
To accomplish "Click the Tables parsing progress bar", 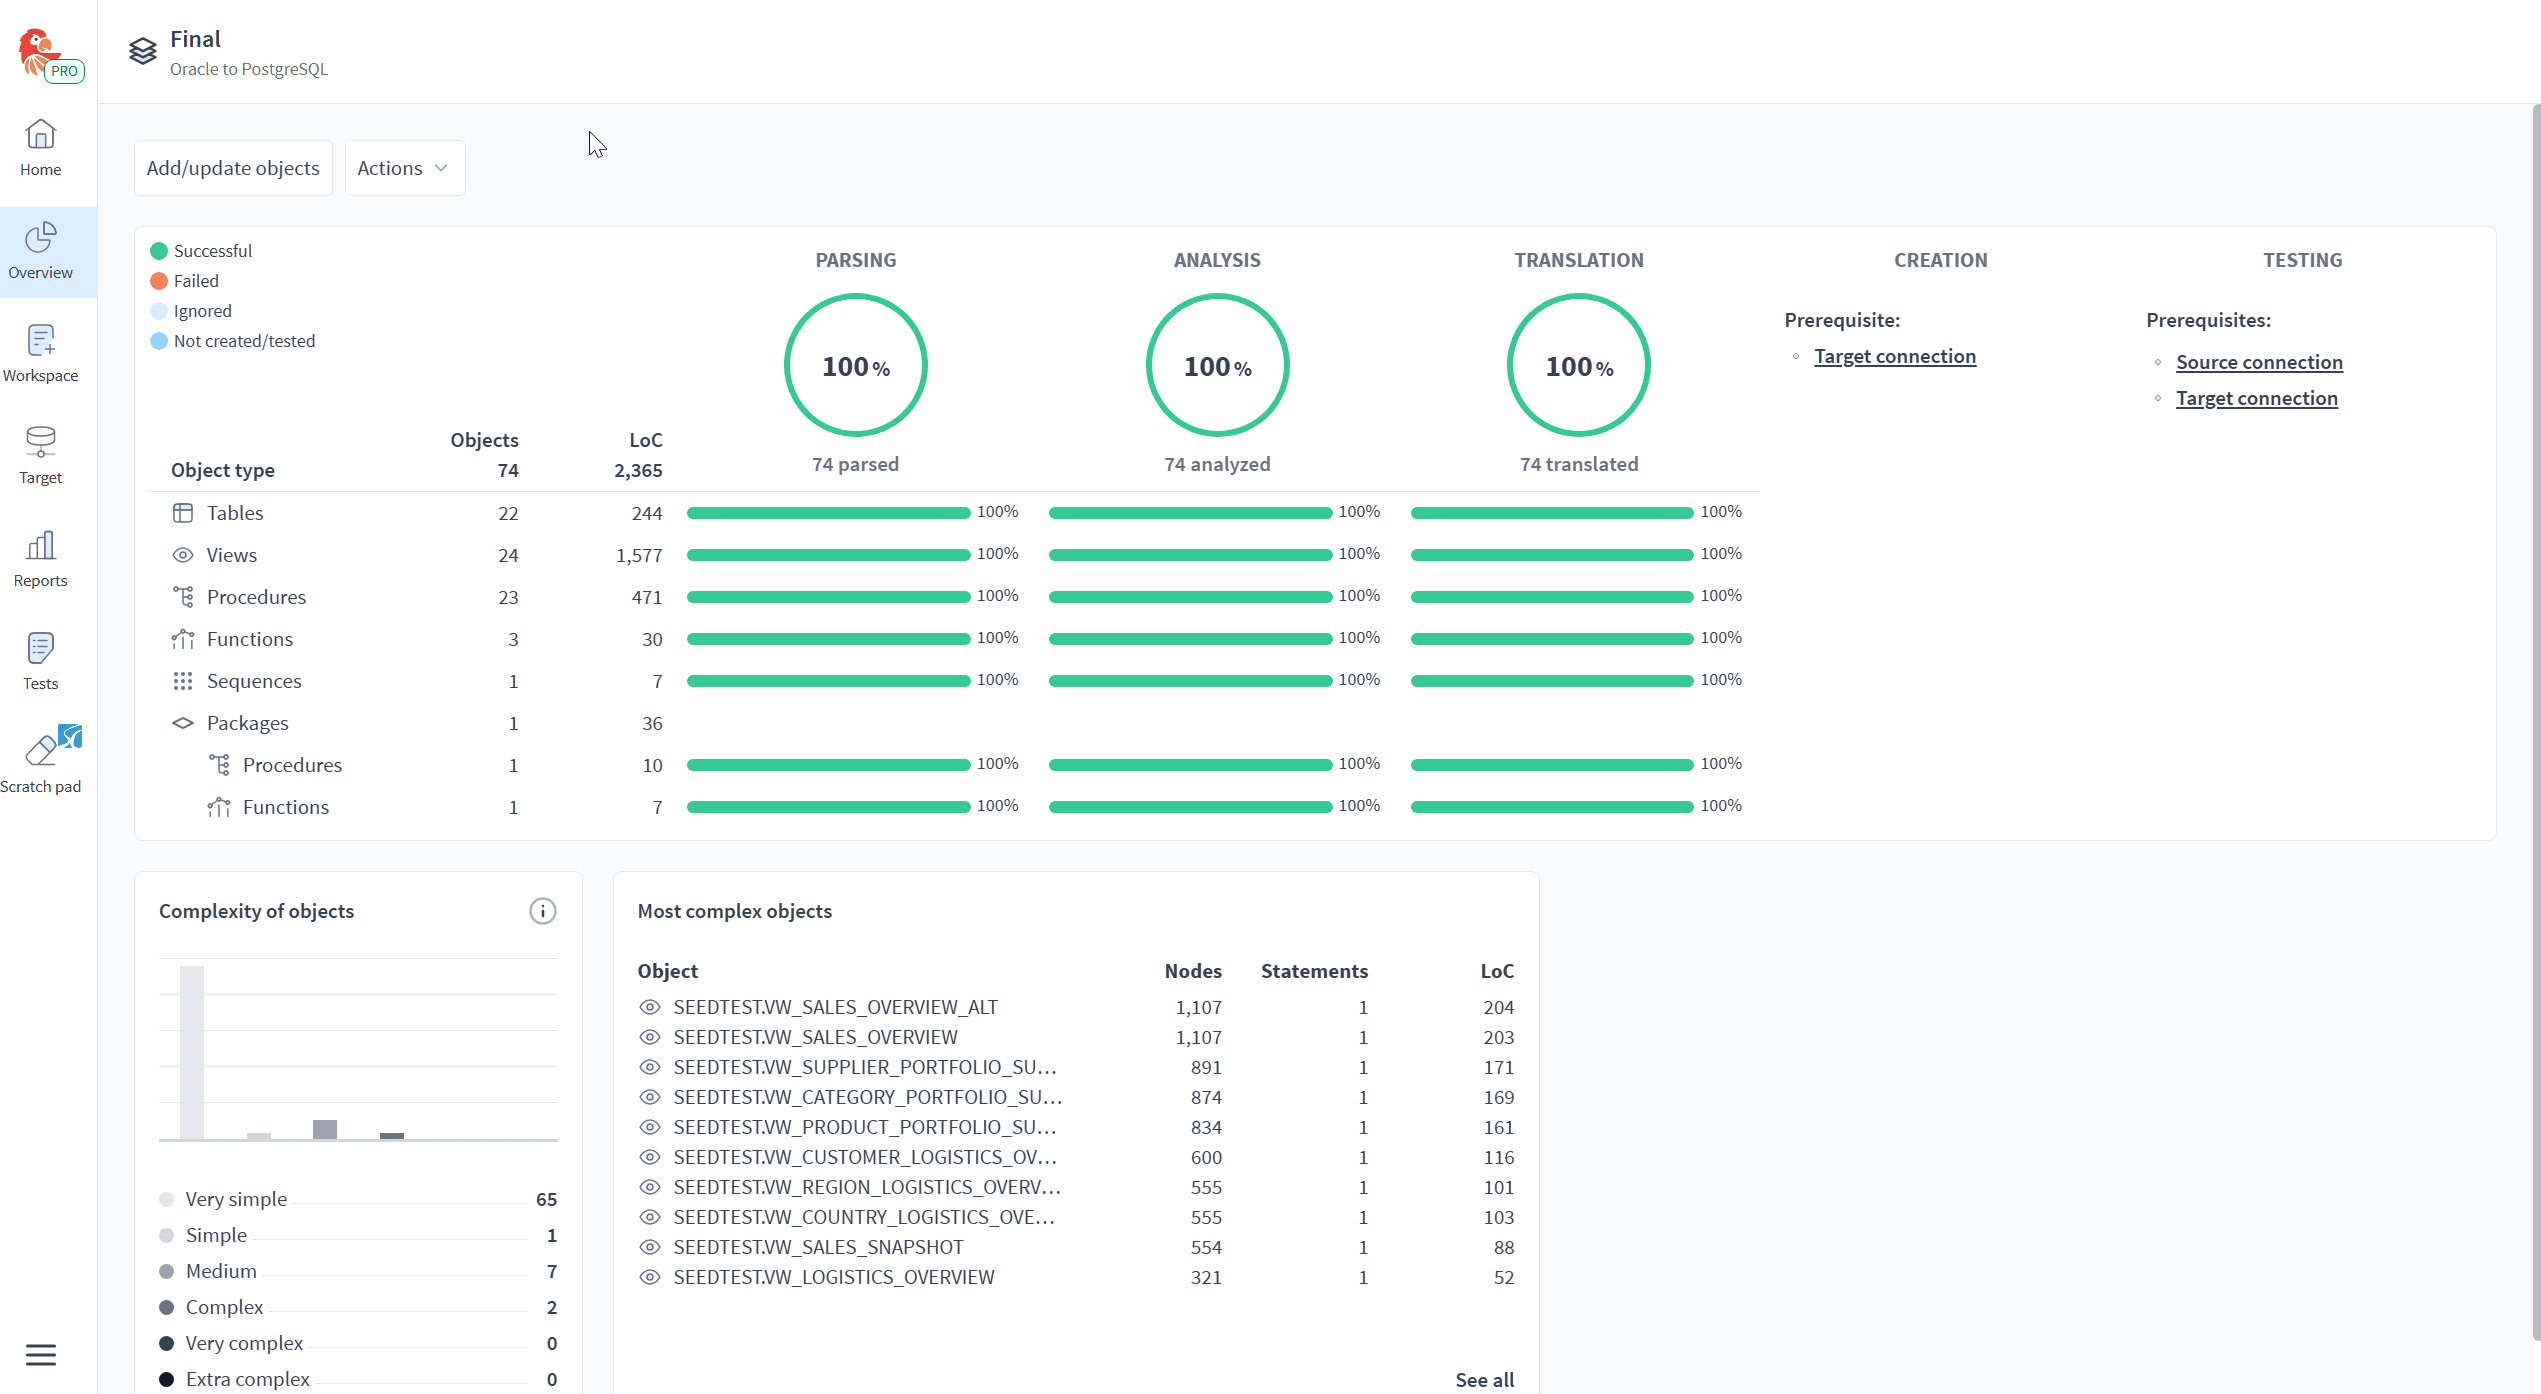I will [828, 513].
